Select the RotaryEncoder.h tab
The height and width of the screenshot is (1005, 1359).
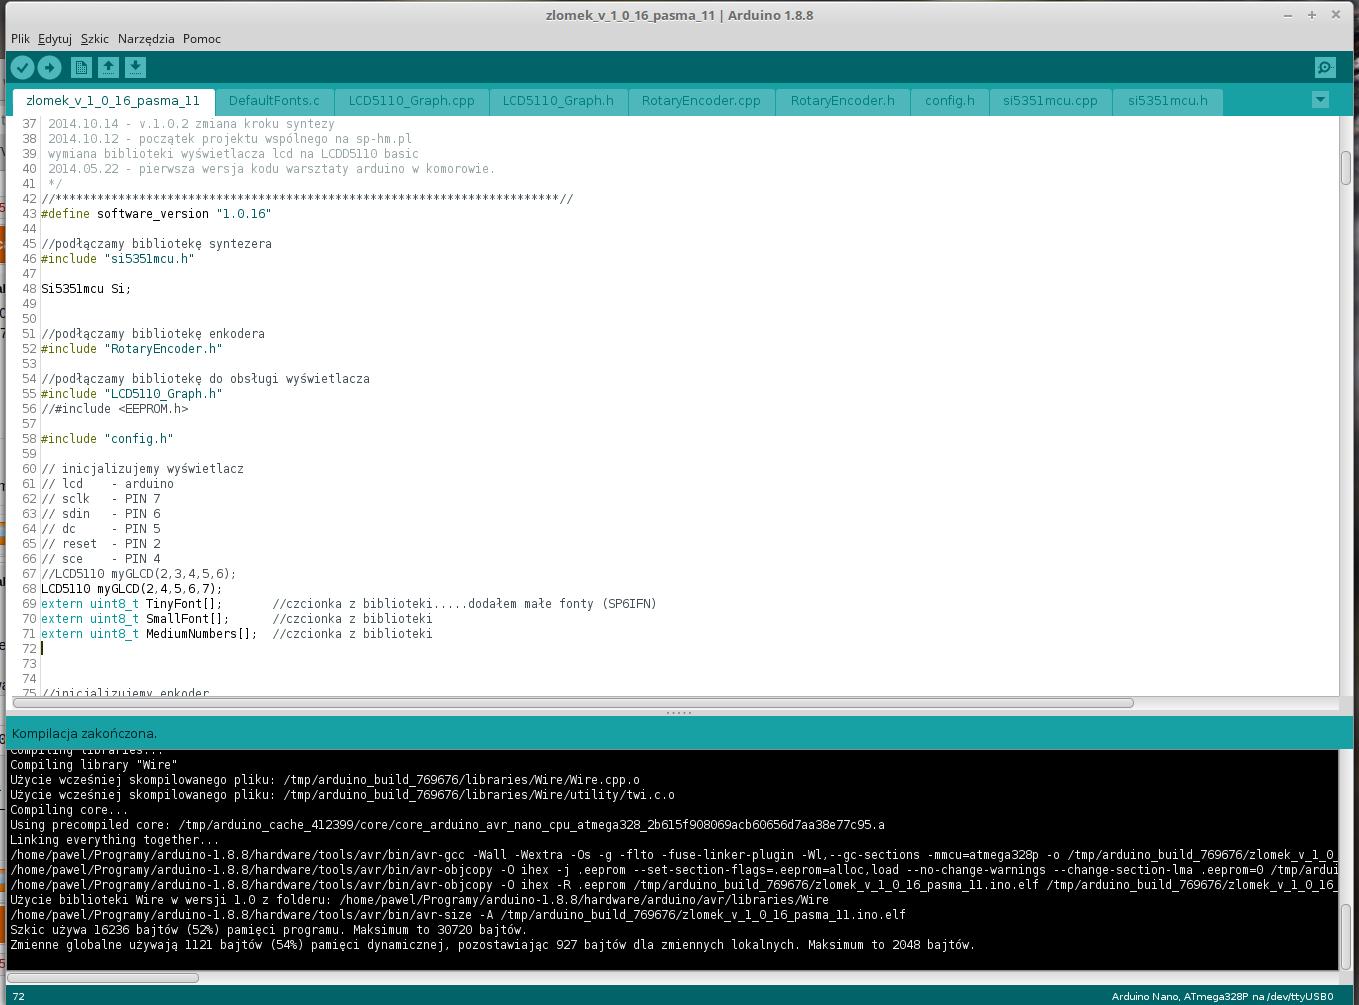[842, 101]
